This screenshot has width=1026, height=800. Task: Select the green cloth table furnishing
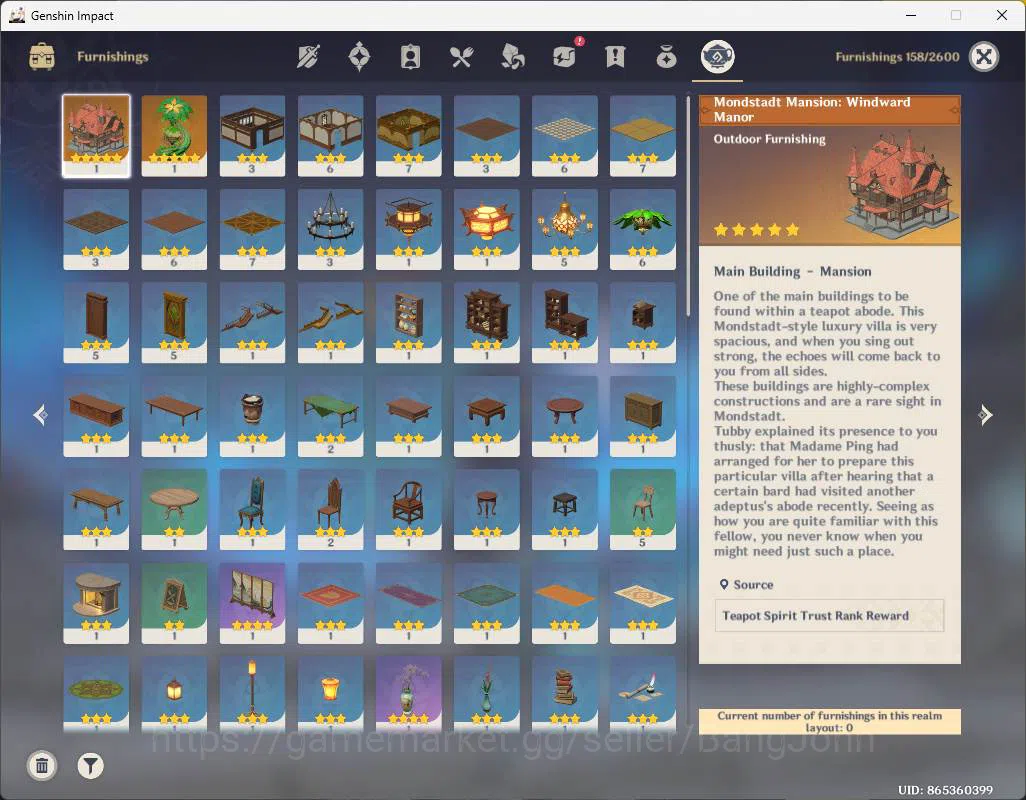tap(330, 416)
